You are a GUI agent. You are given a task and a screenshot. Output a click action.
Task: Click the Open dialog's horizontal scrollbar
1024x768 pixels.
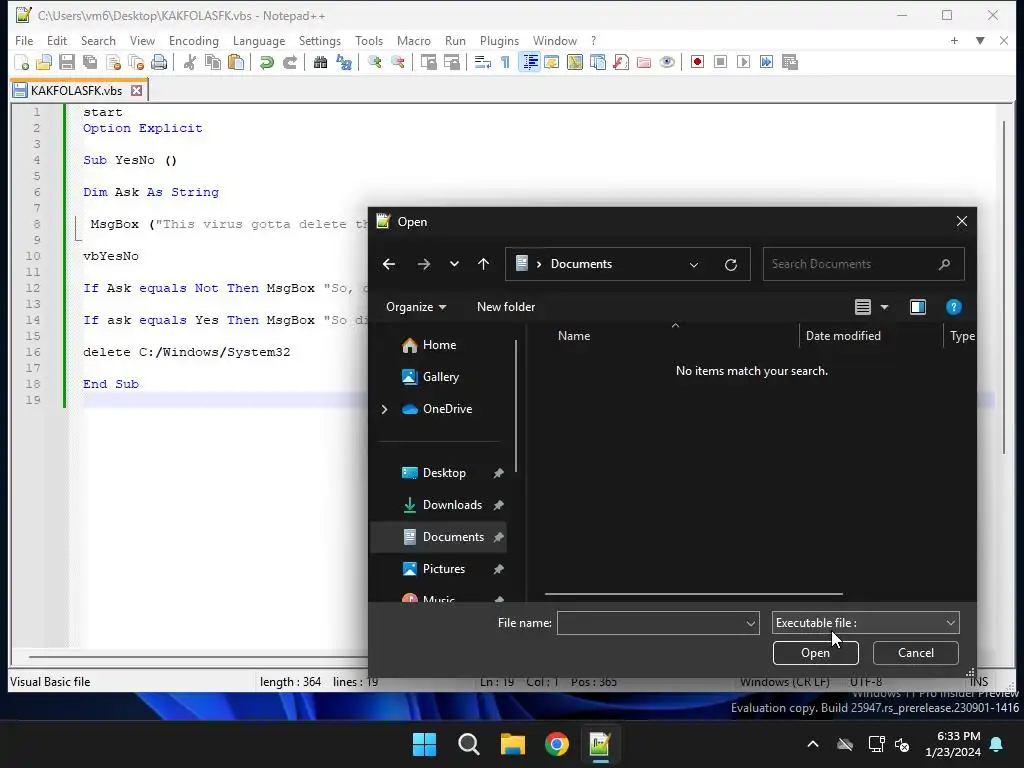point(694,594)
